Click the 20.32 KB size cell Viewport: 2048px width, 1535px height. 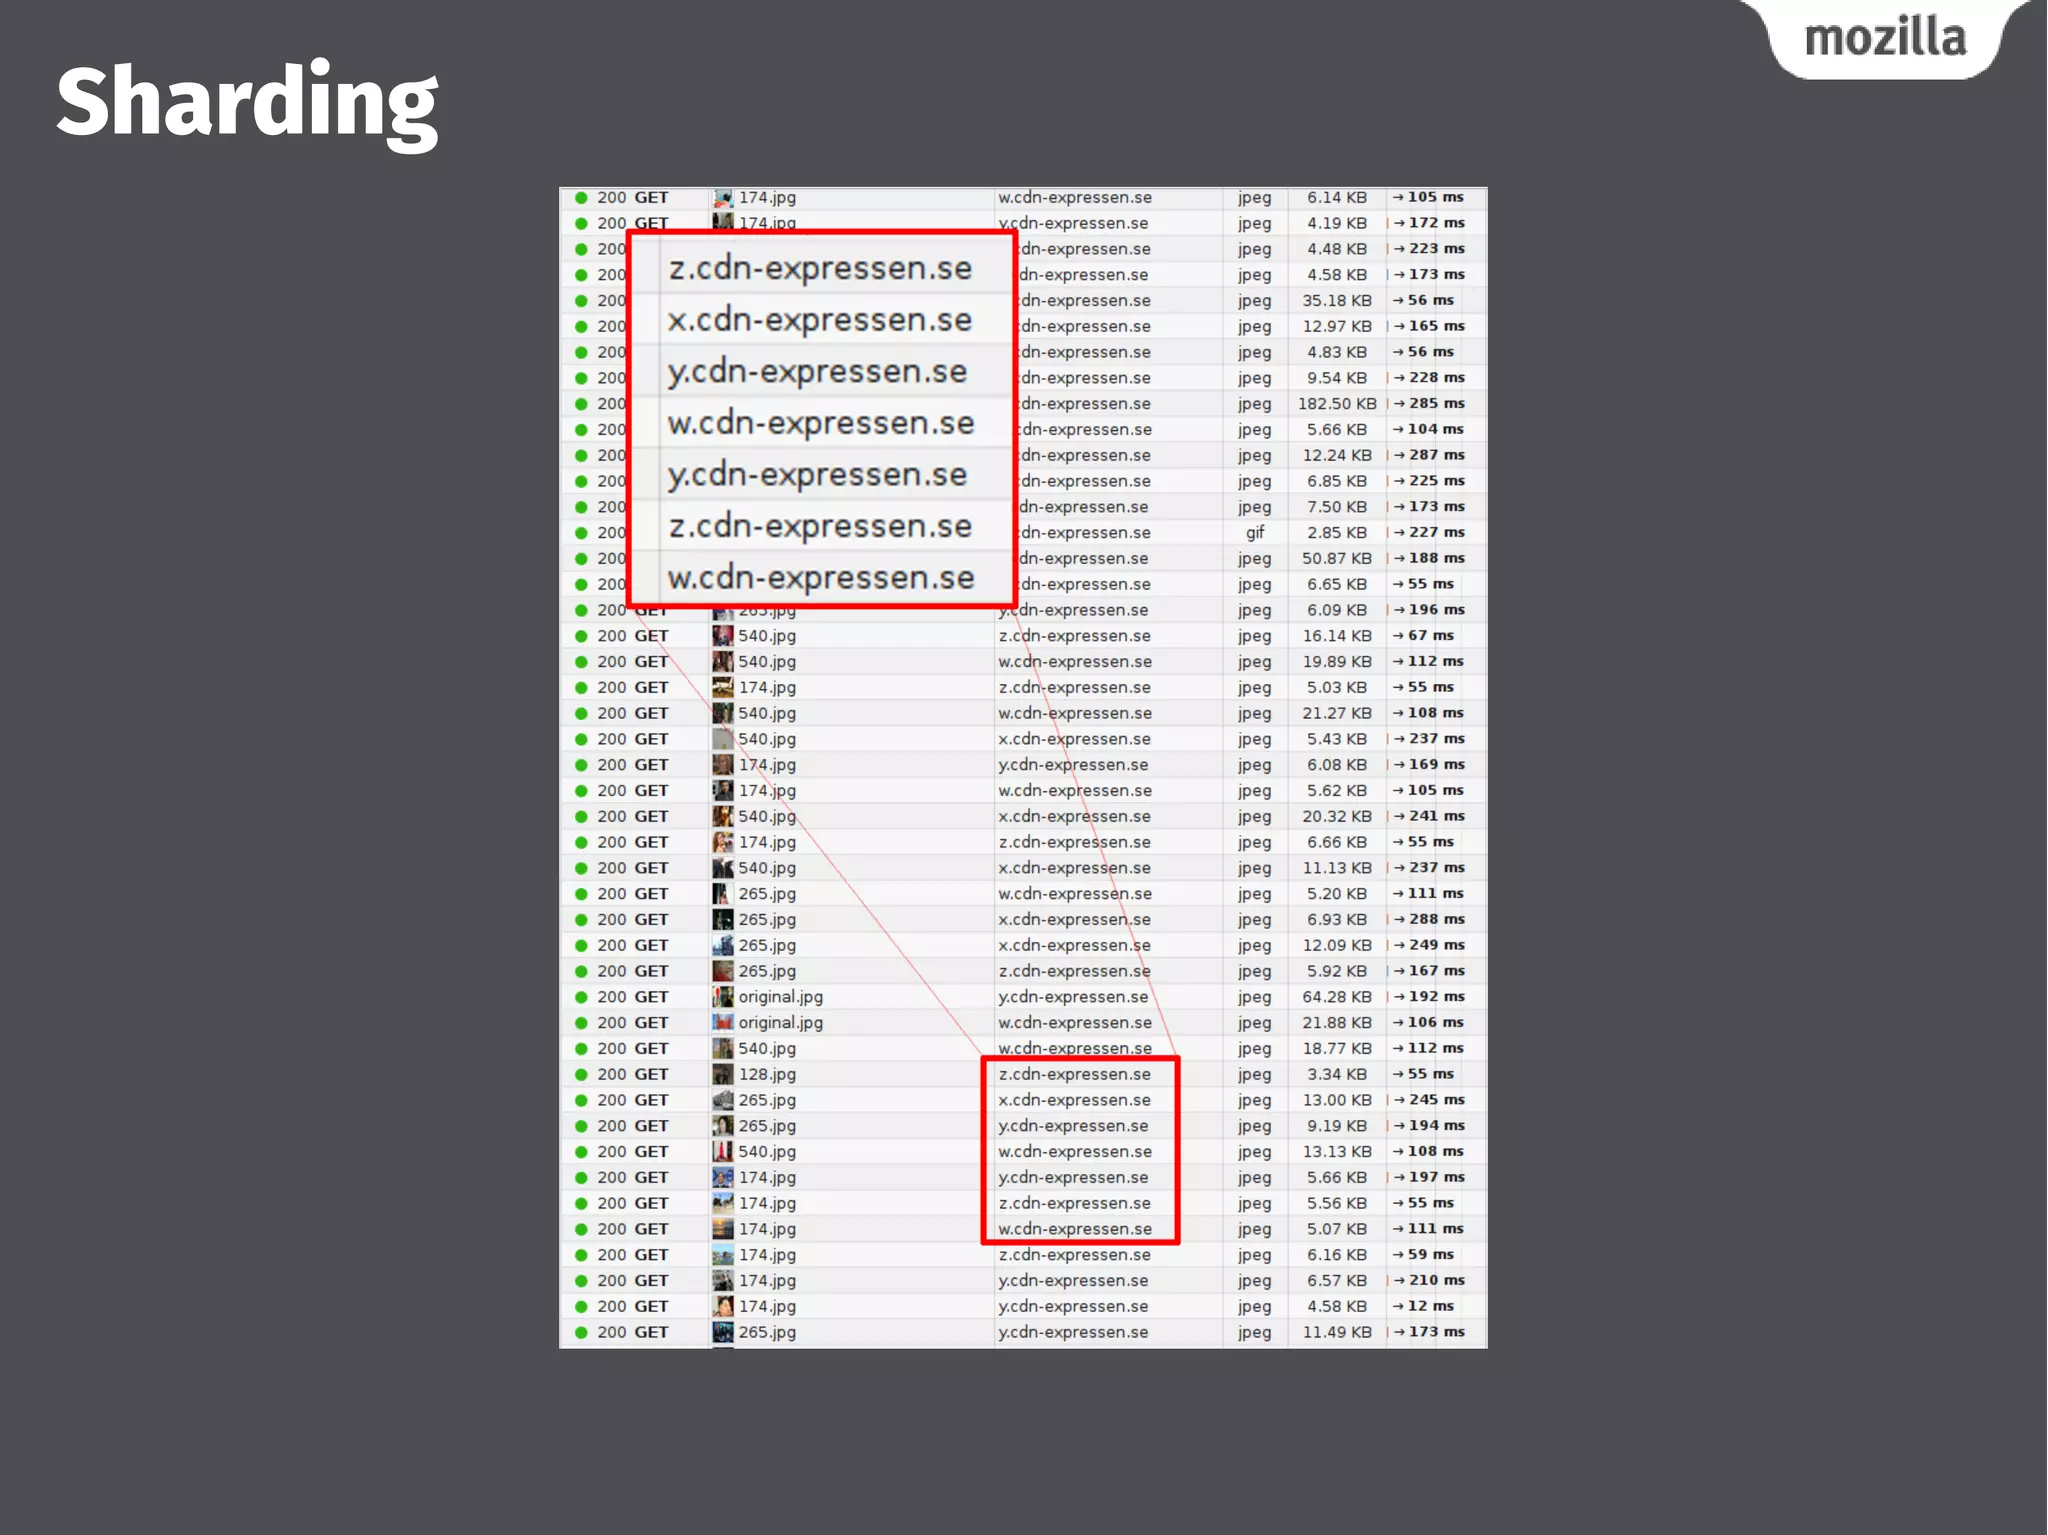(1337, 817)
